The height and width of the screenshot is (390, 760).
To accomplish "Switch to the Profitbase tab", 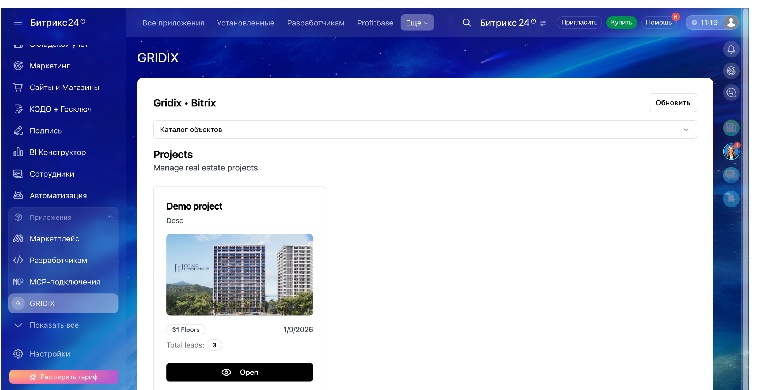I will [x=375, y=23].
